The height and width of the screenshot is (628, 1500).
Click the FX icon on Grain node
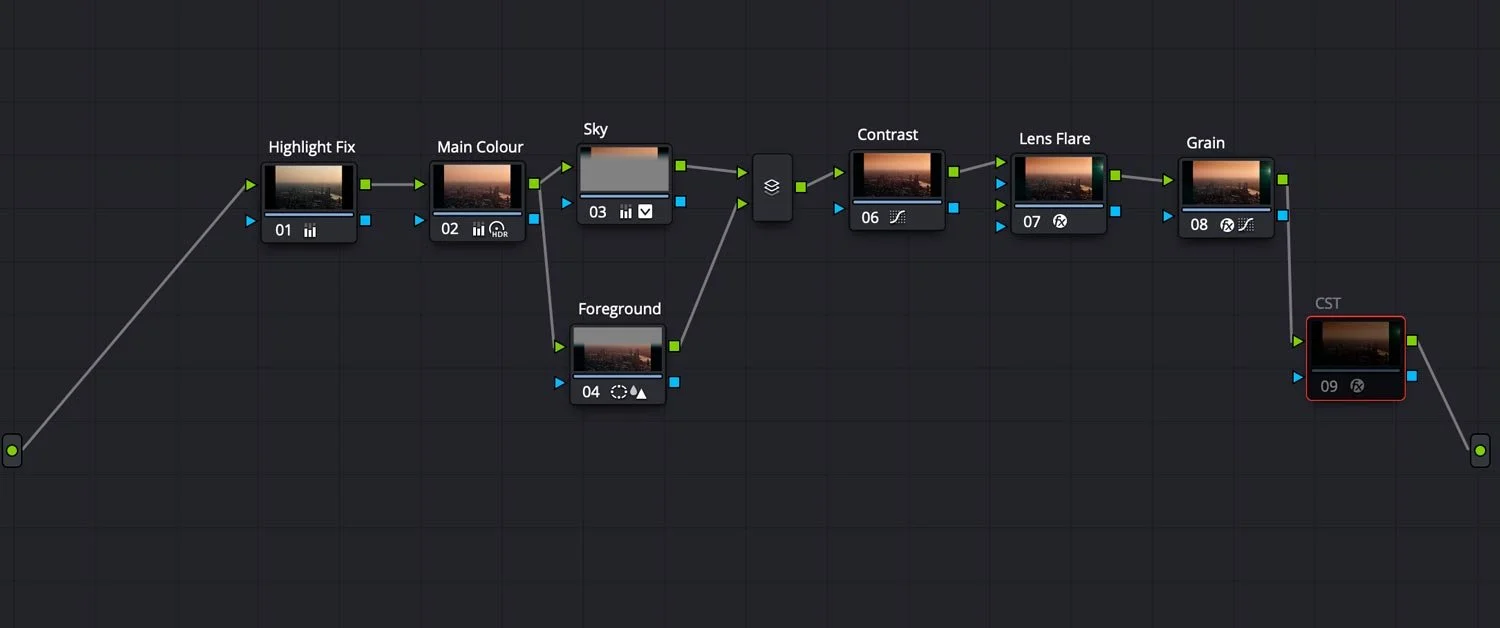pyautogui.click(x=1227, y=225)
